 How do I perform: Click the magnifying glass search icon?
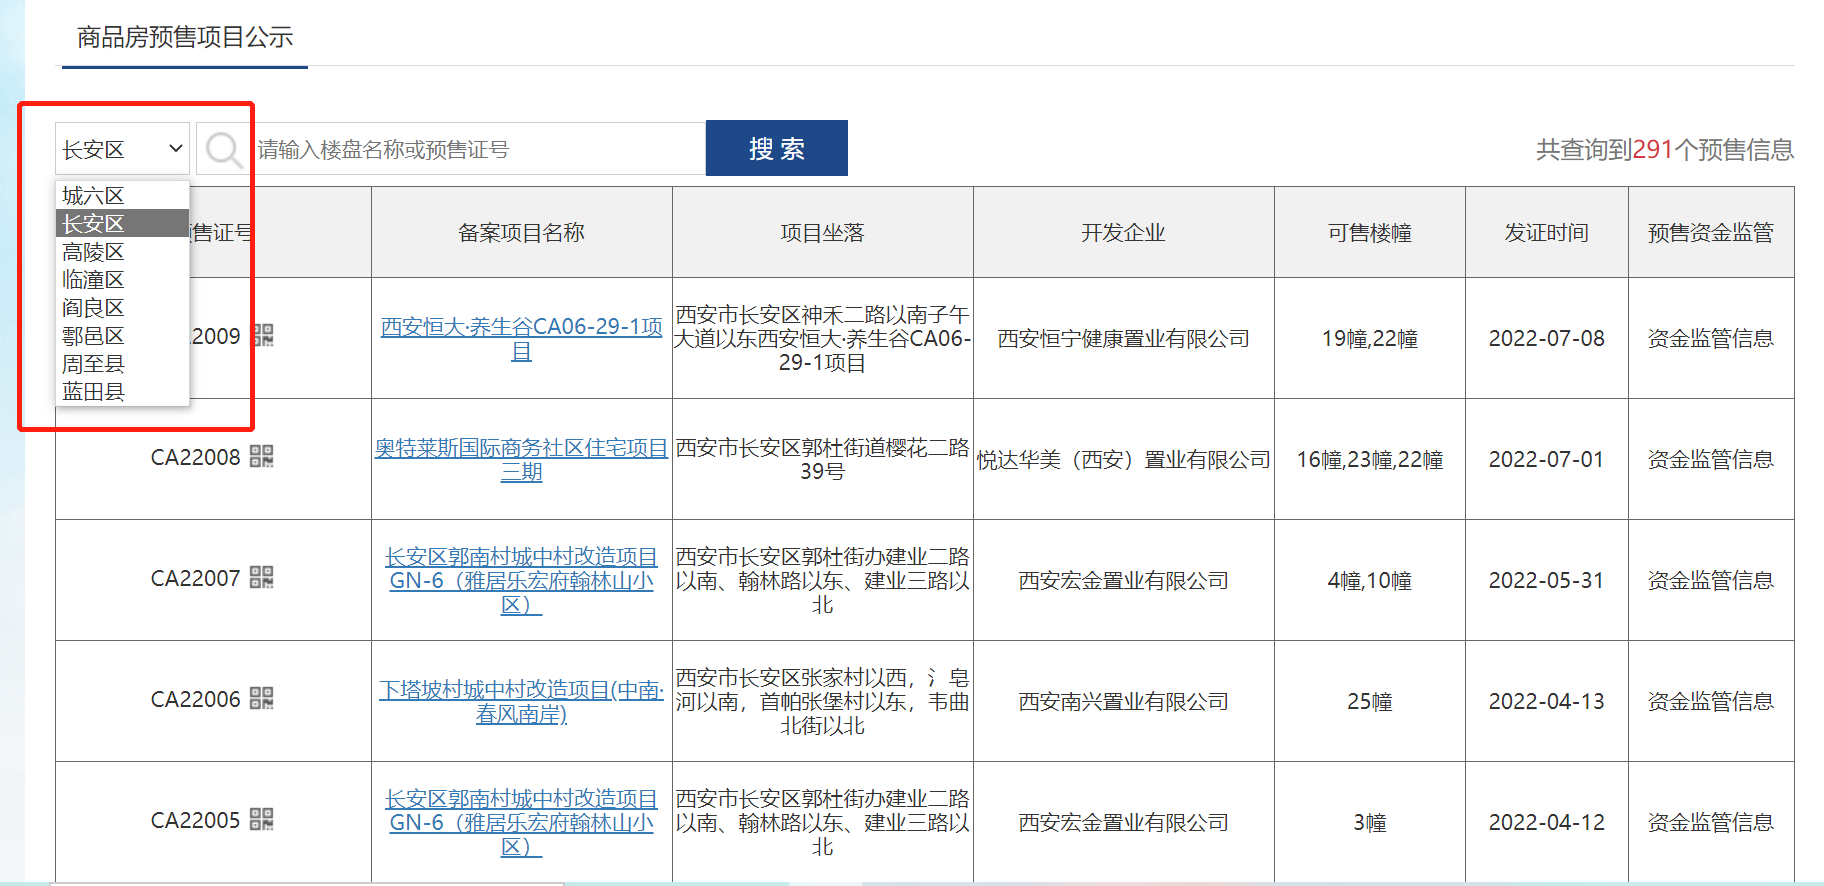pos(223,150)
